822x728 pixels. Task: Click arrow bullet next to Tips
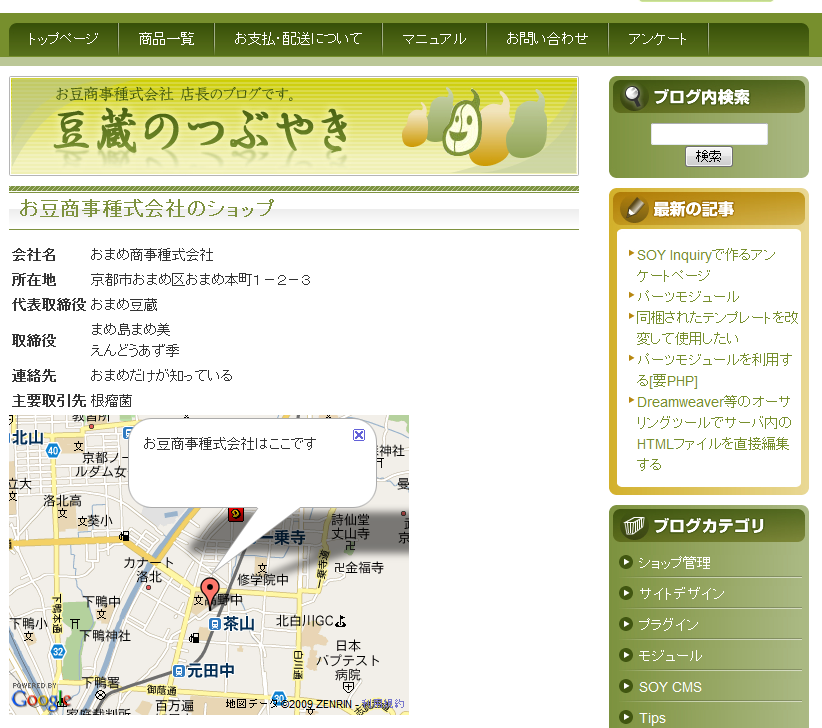click(625, 716)
